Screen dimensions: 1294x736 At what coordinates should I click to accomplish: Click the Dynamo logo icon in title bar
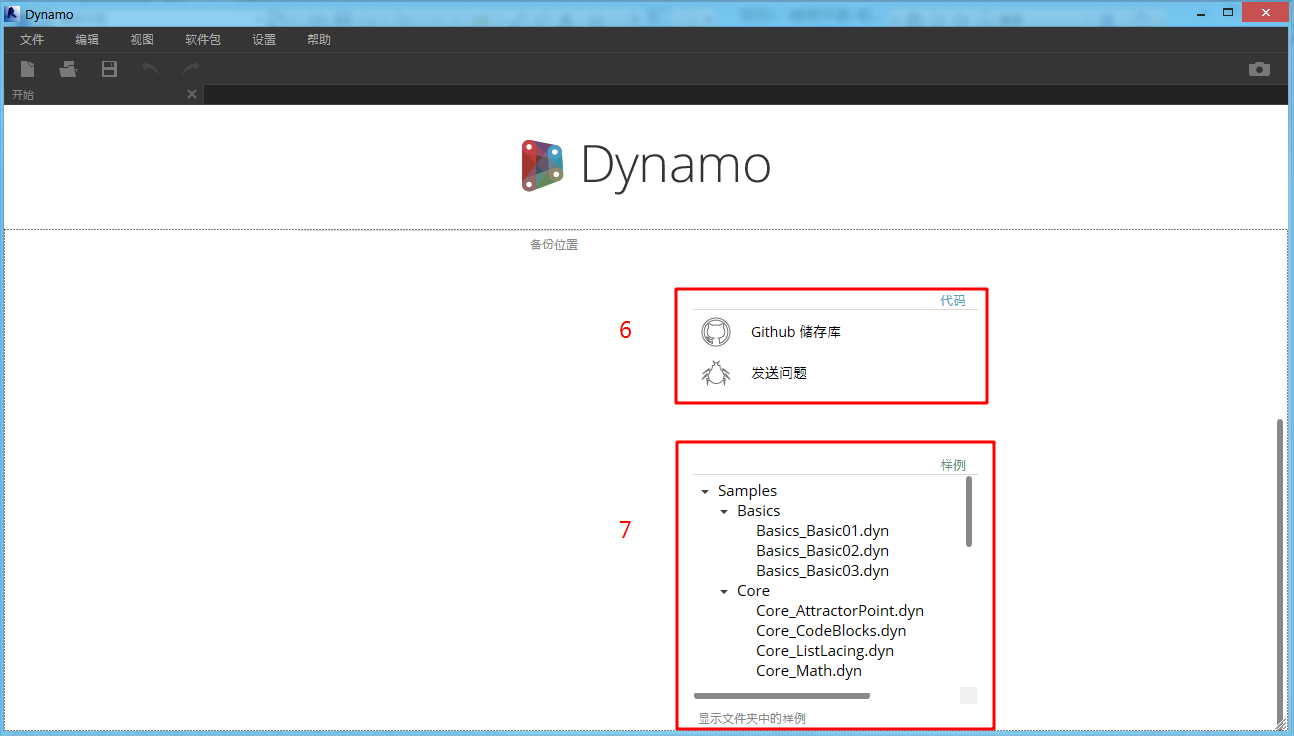point(13,13)
